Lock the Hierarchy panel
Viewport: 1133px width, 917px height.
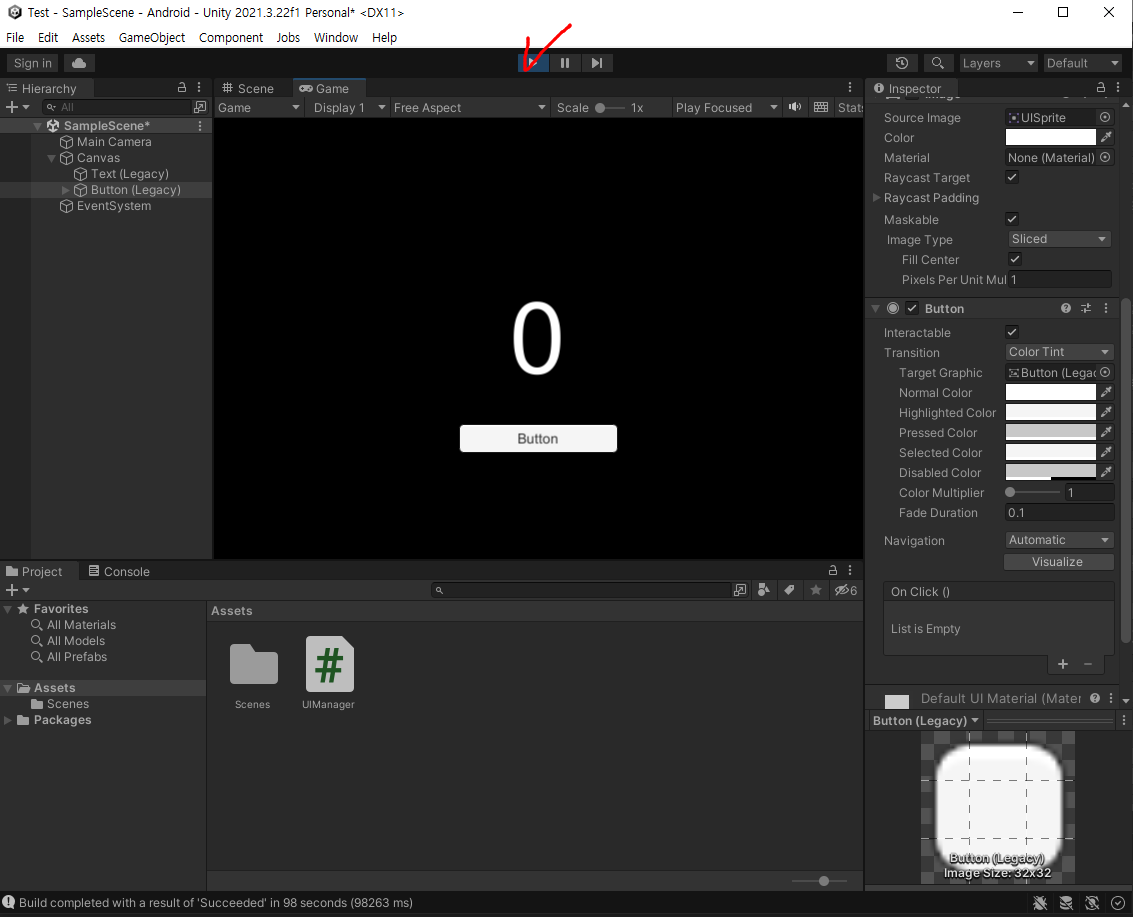coord(182,87)
